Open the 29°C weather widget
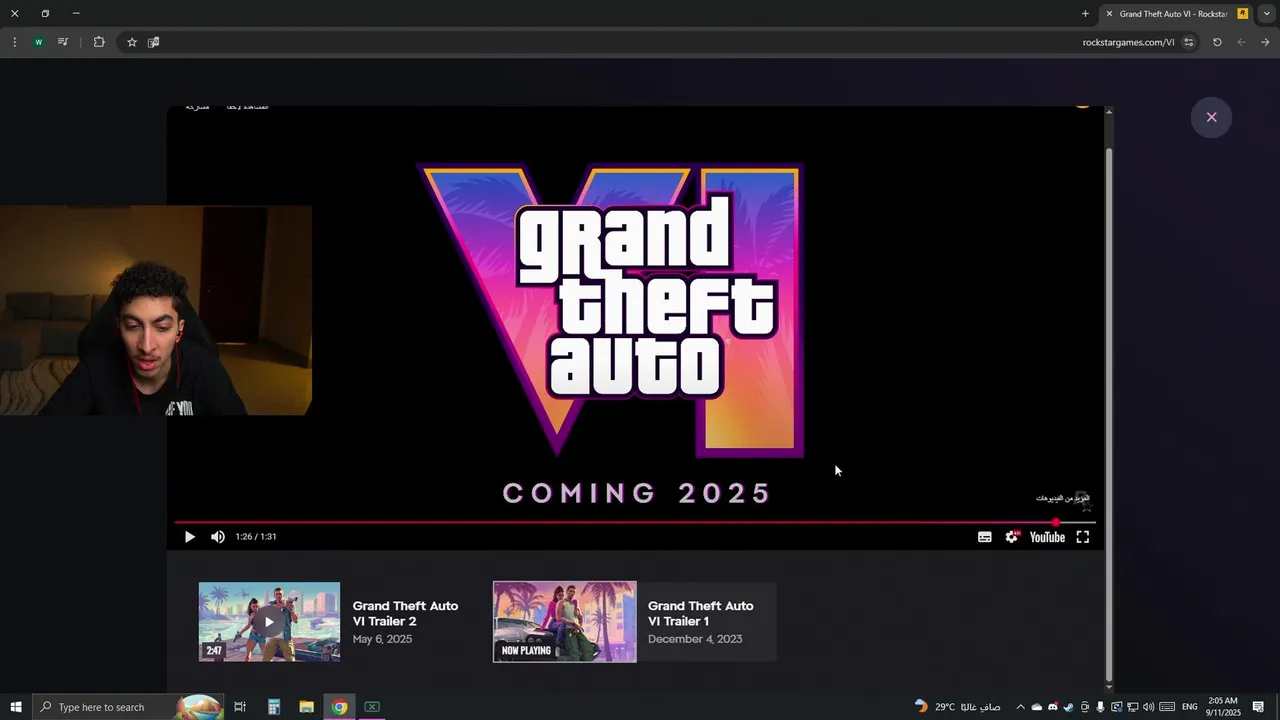This screenshot has width=1280, height=720. click(958, 707)
